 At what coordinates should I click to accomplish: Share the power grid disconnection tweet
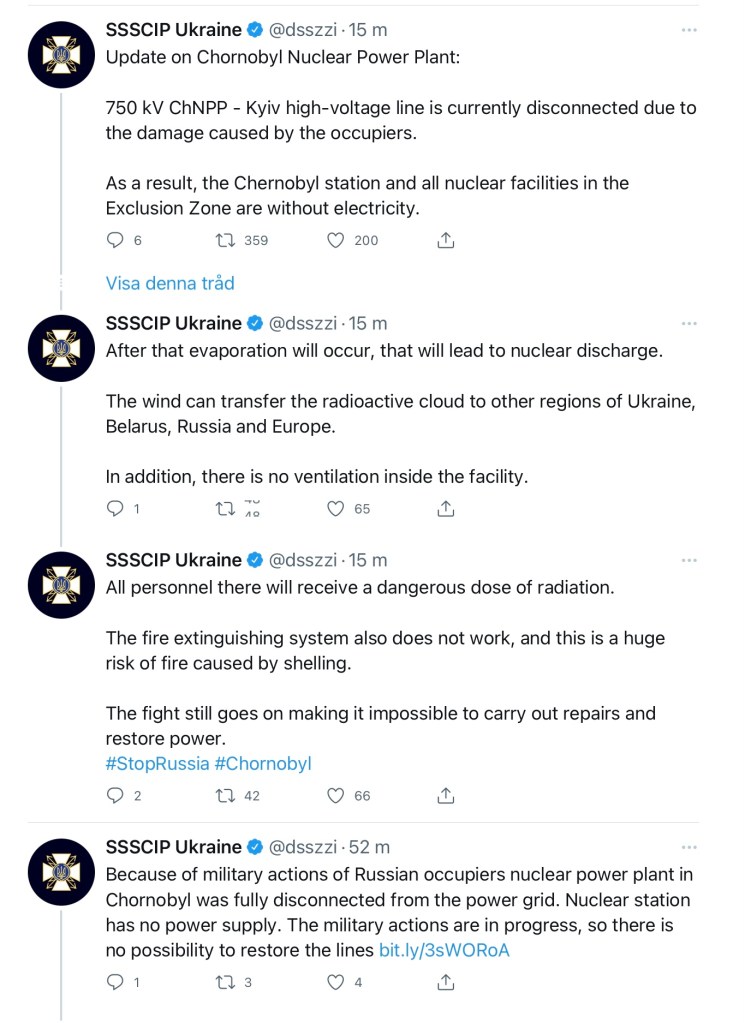[x=446, y=982]
